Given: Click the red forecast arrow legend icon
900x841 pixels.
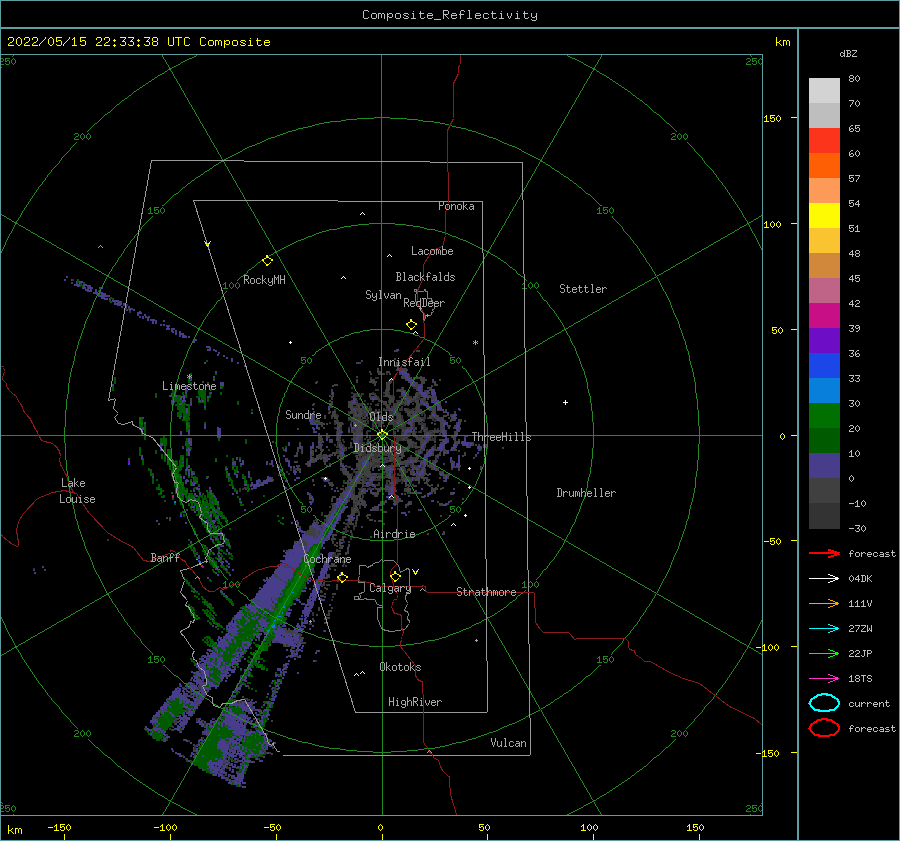Looking at the screenshot, I should tap(824, 553).
